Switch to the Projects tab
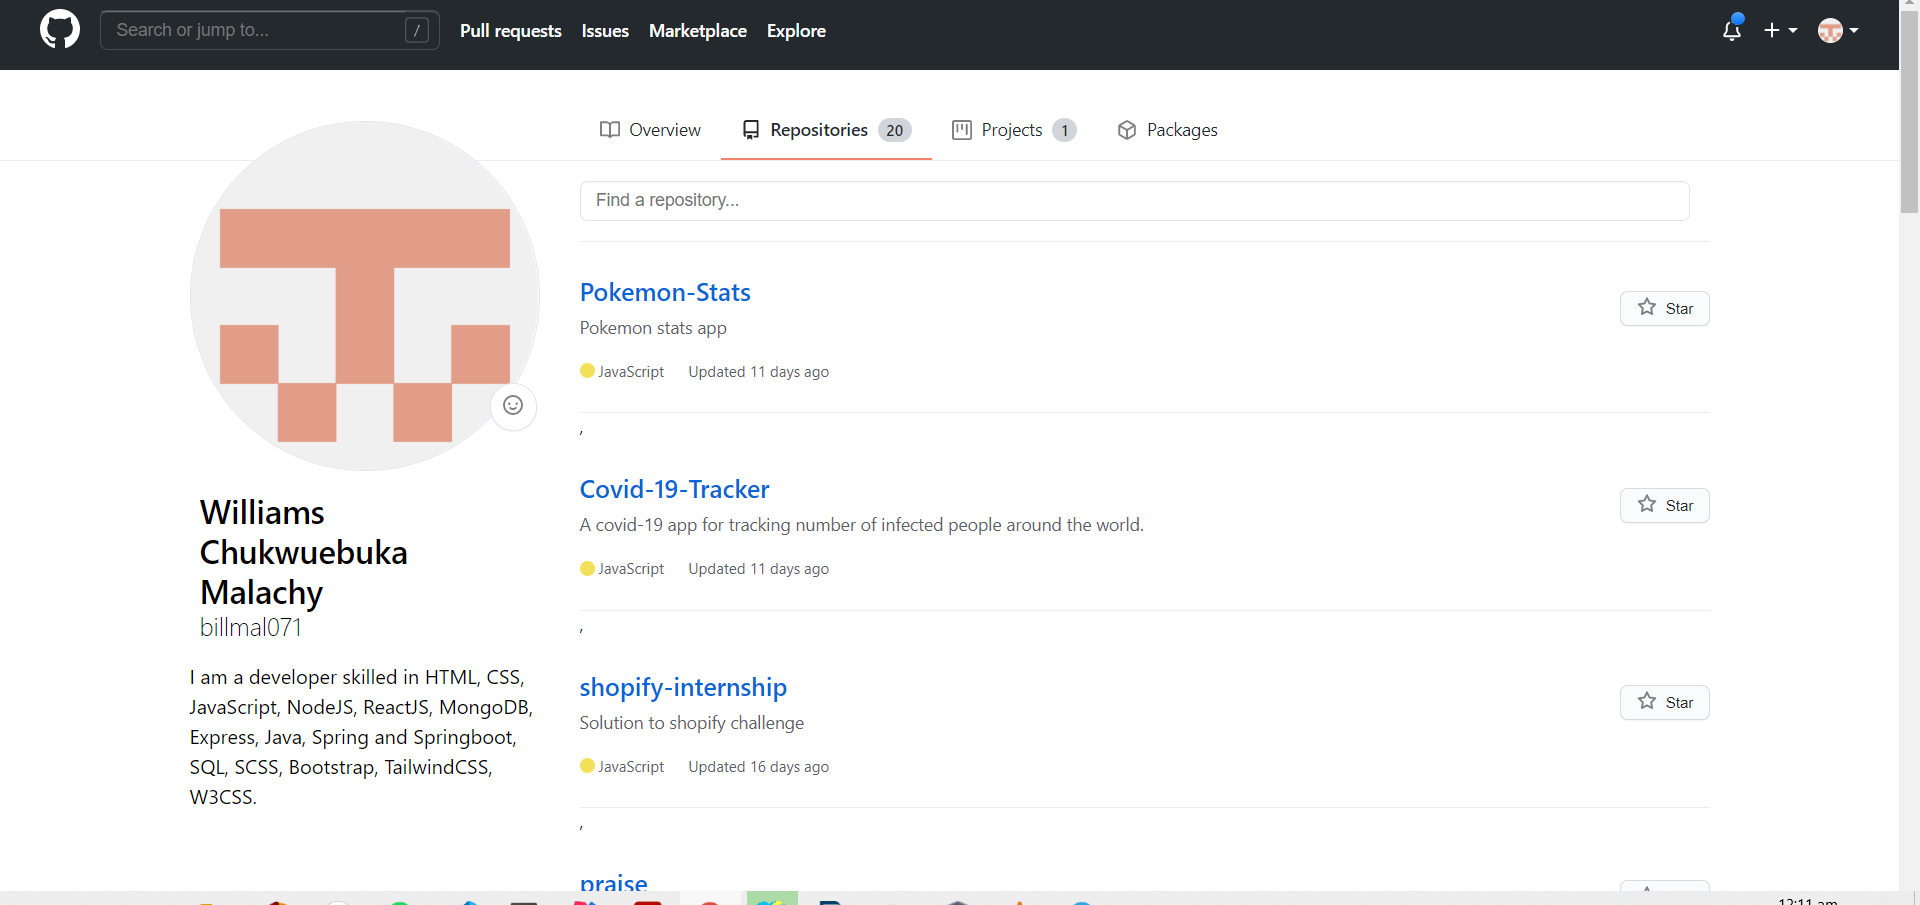The image size is (1920, 905). coord(1014,130)
